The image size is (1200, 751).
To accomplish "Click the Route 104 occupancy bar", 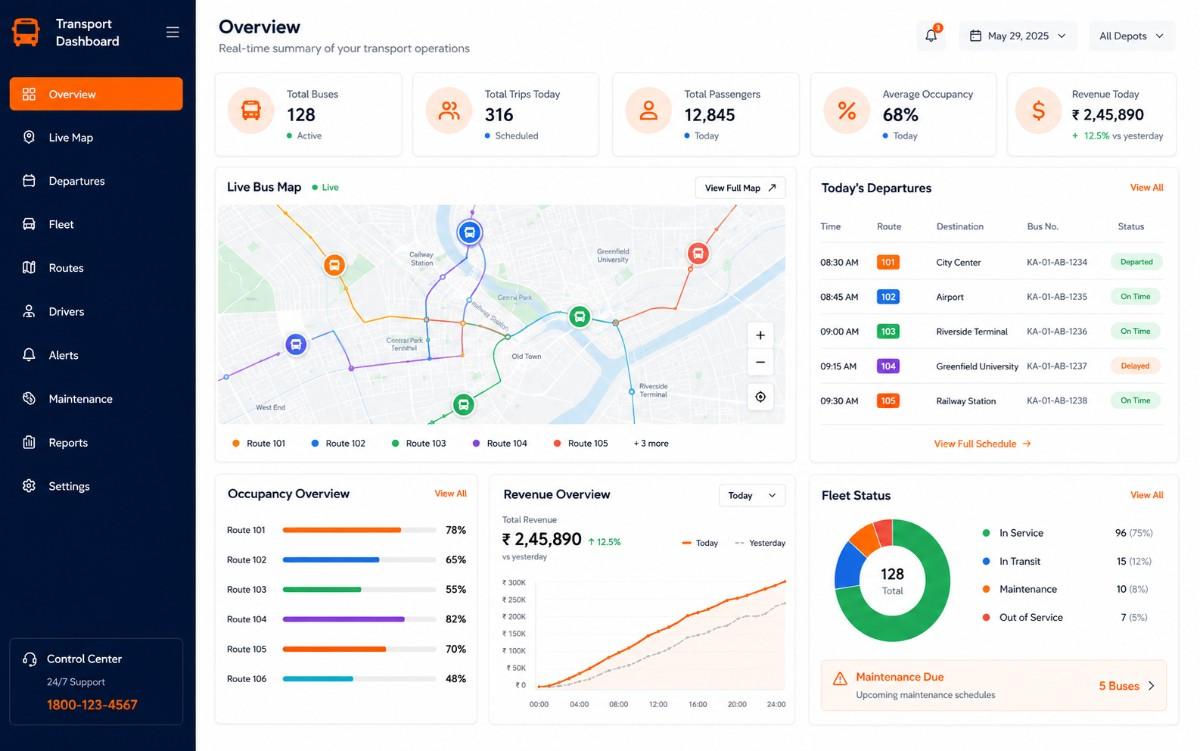I will point(359,619).
